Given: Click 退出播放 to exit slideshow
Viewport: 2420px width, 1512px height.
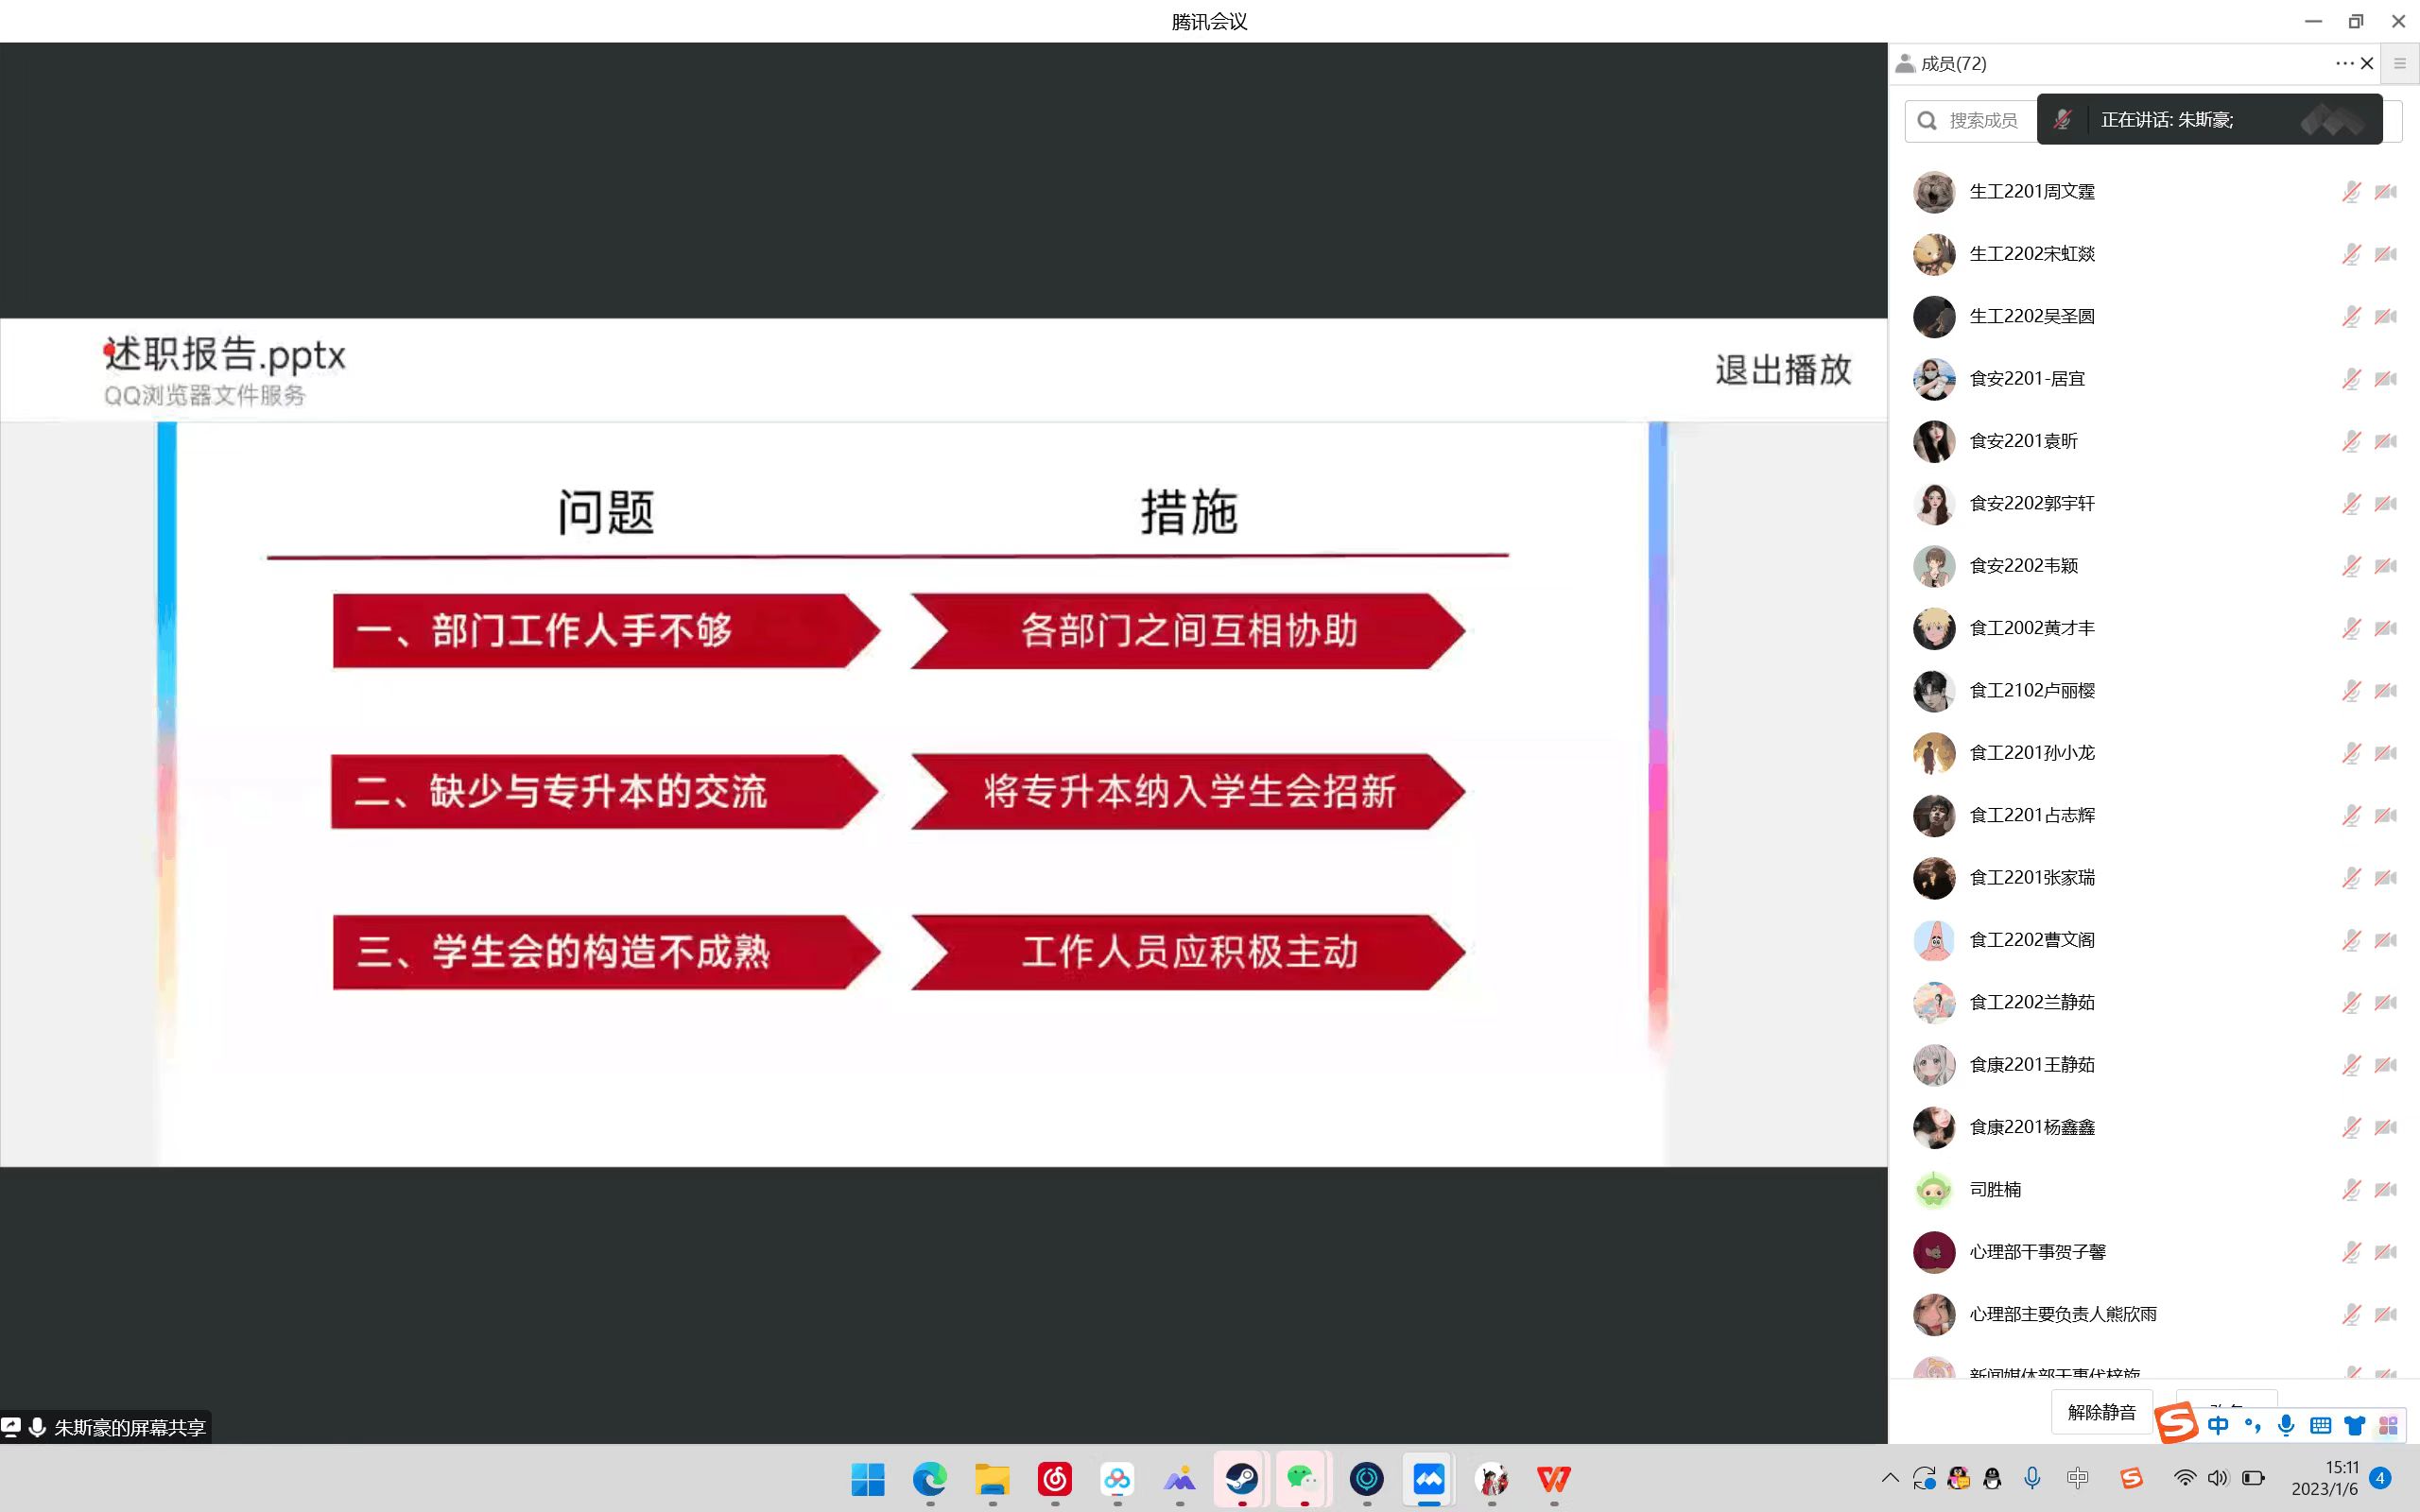Looking at the screenshot, I should click(1782, 370).
